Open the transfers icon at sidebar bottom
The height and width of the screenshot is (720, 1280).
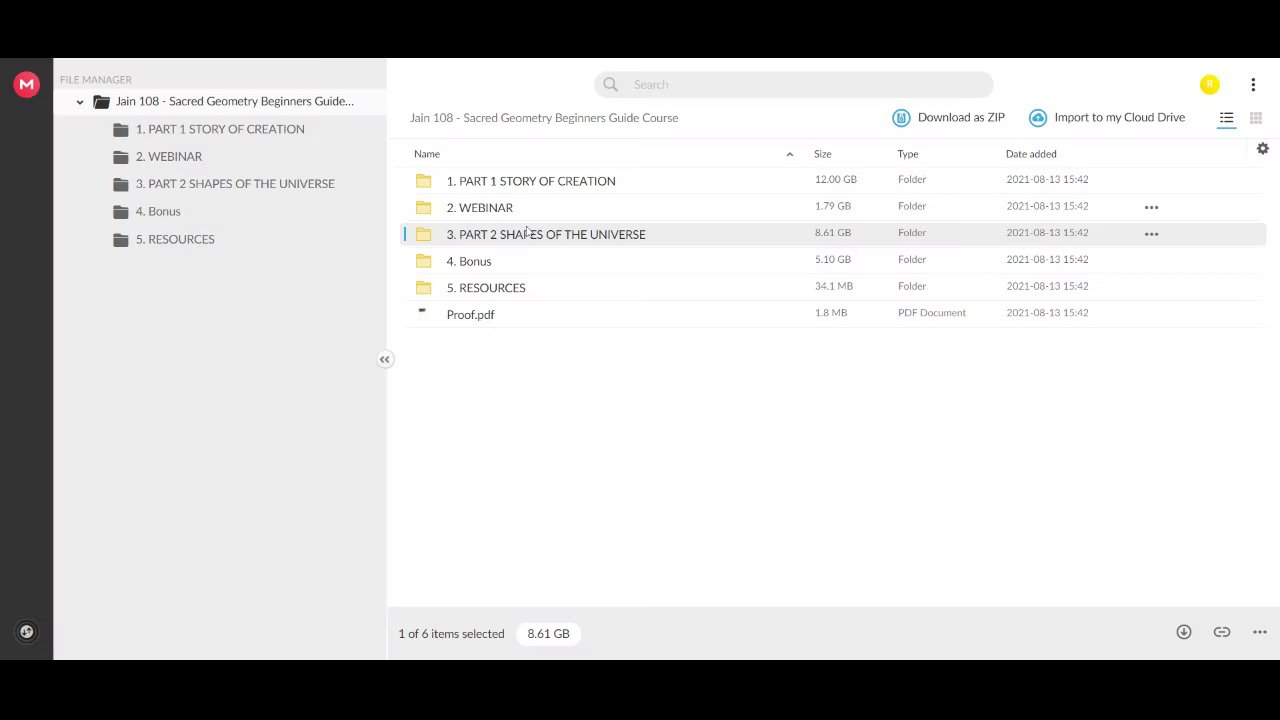[x=27, y=631]
